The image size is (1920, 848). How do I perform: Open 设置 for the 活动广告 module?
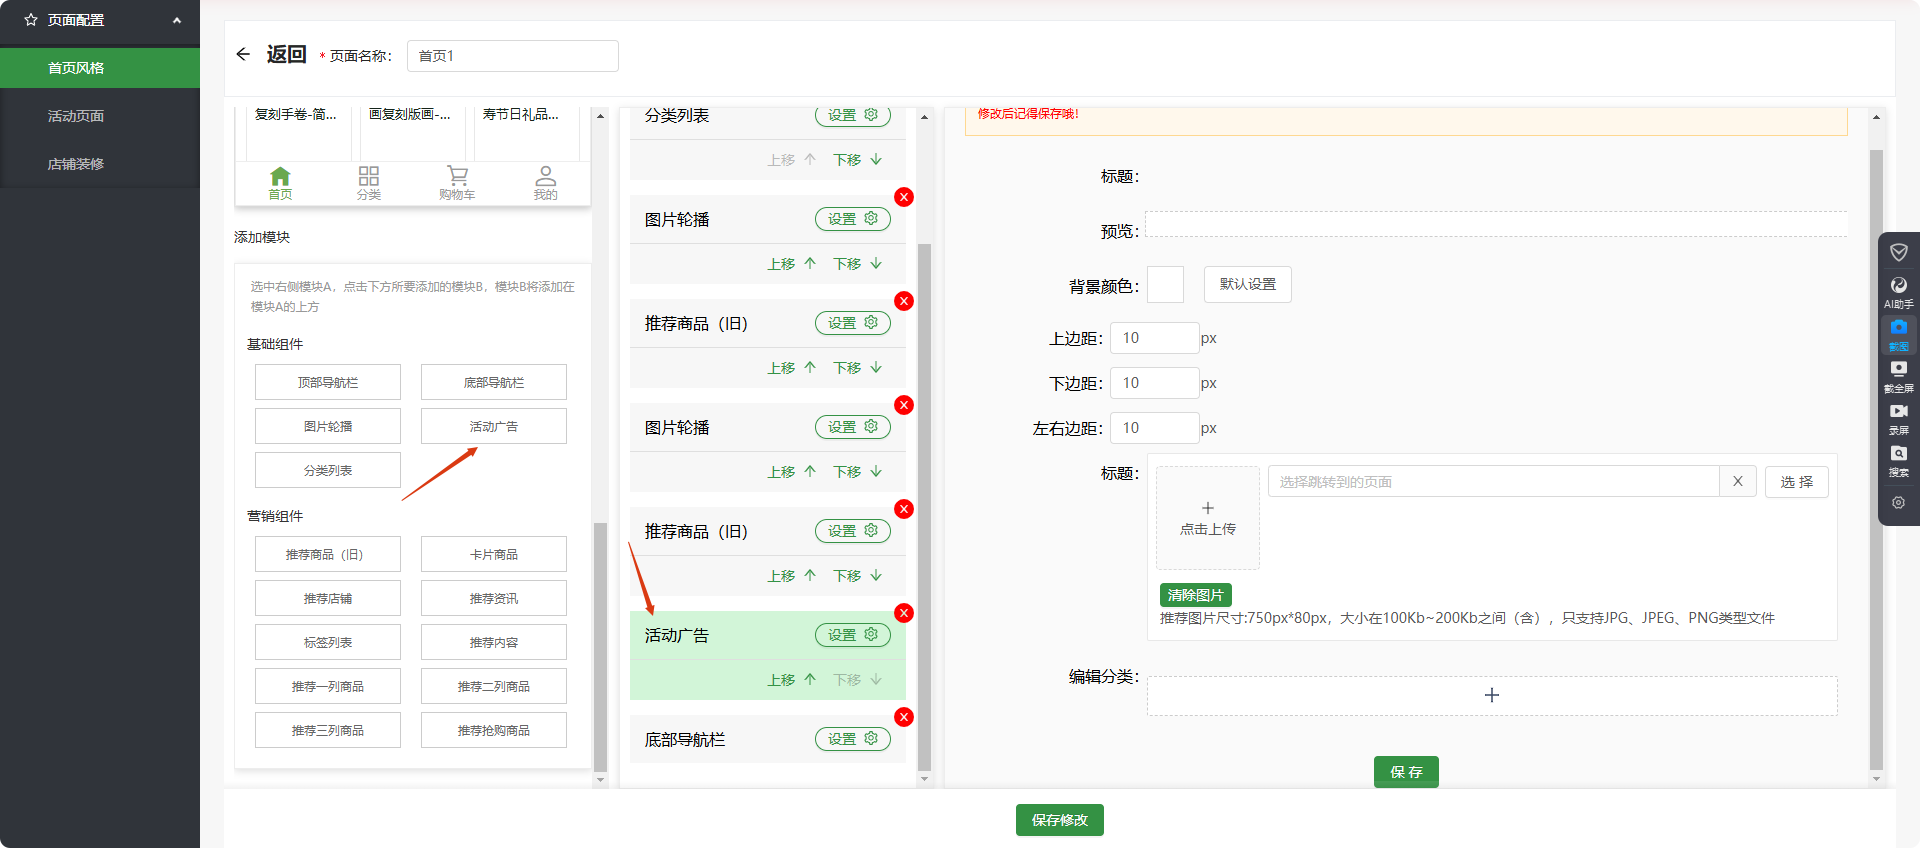[x=852, y=635]
